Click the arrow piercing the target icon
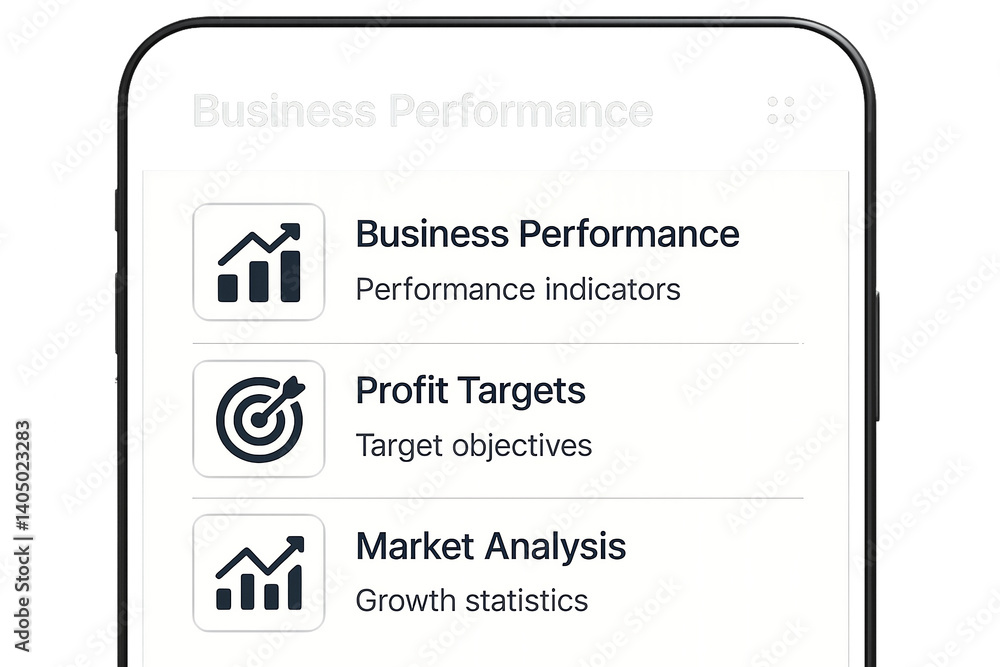Screen dimensions: 1000x667 tap(279, 399)
